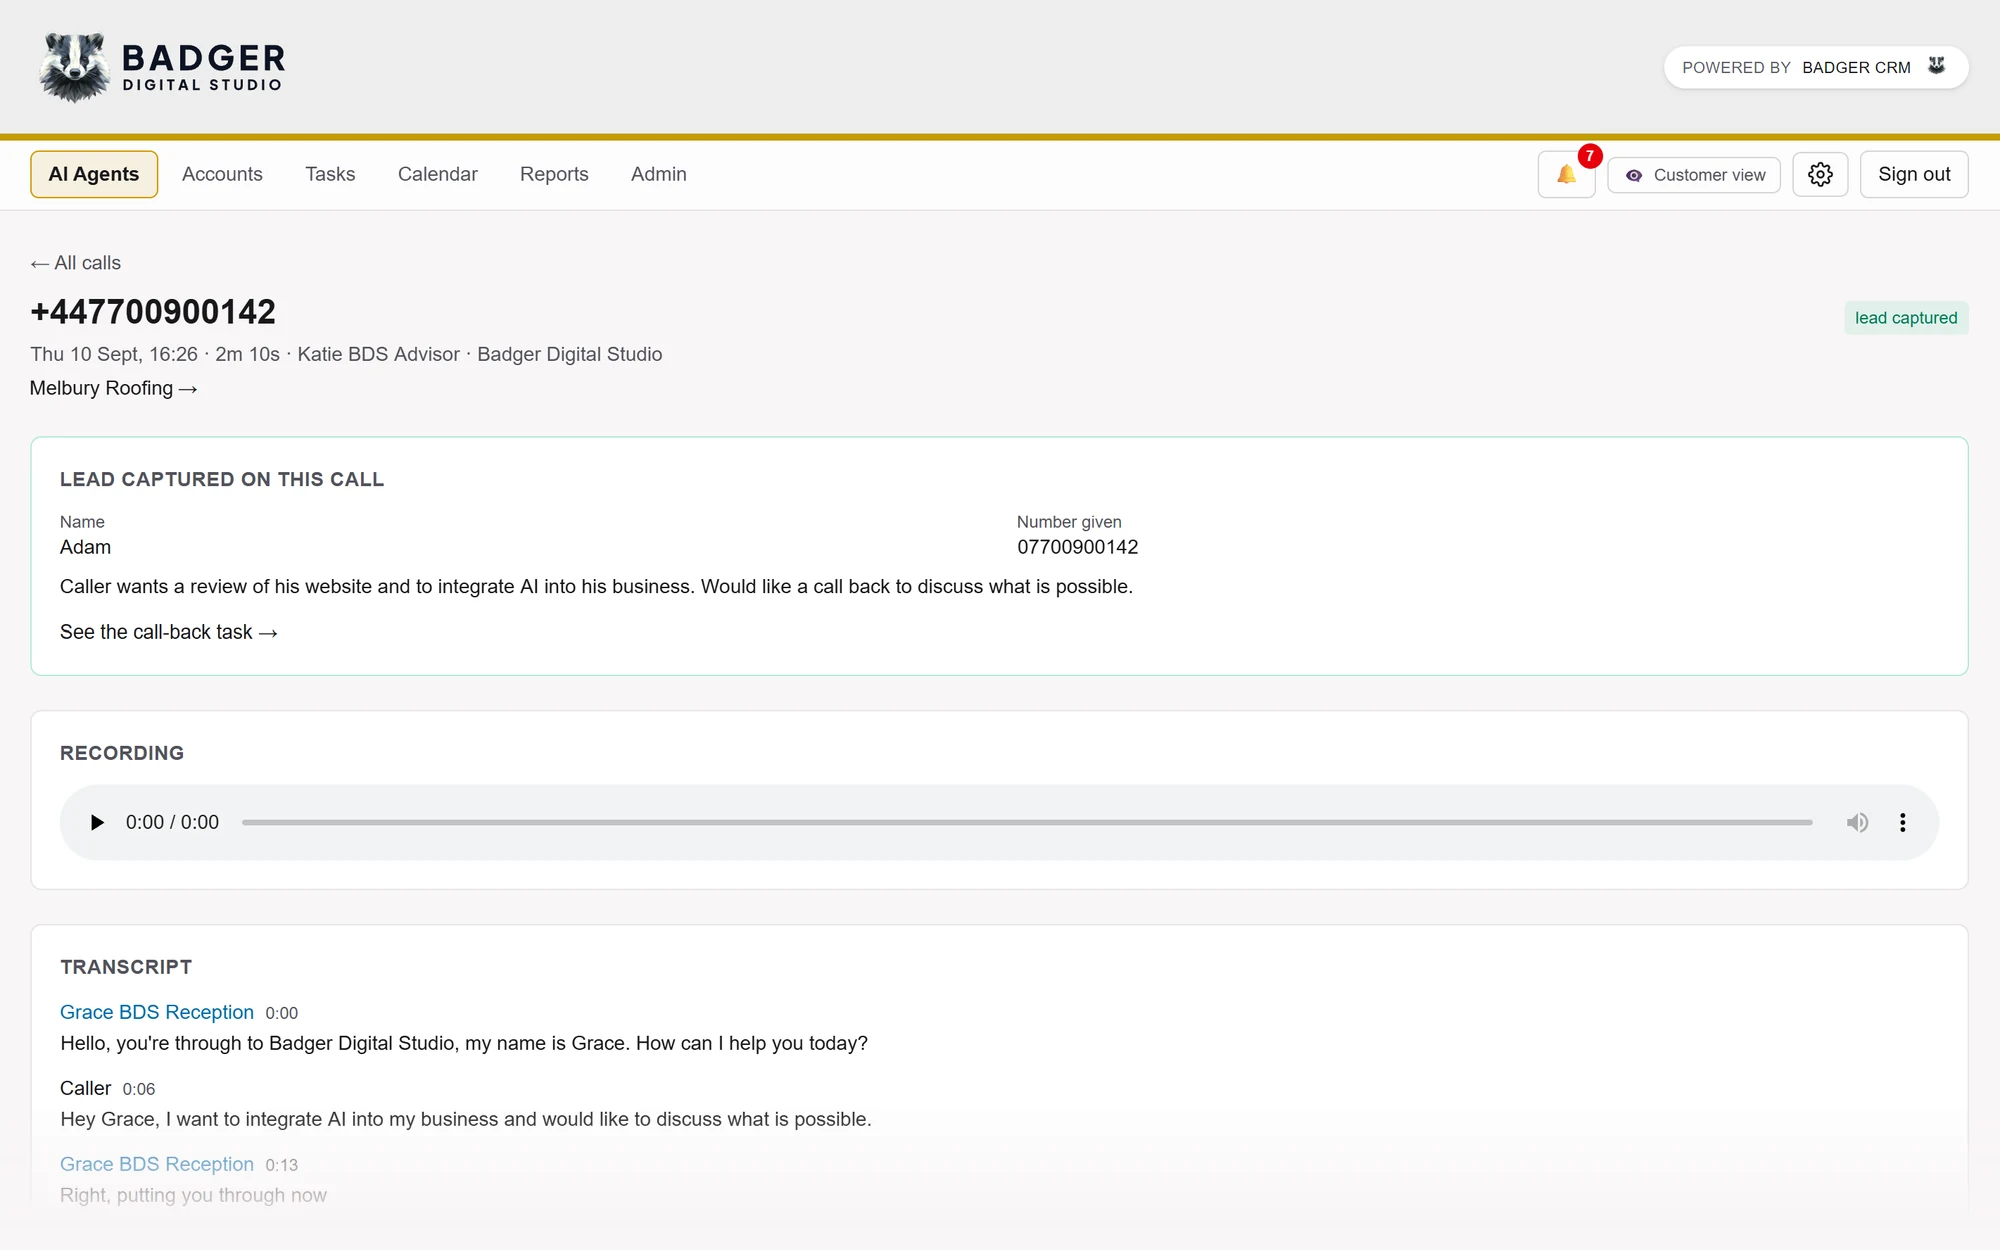The height and width of the screenshot is (1250, 2000).
Task: Click the call summary about website review
Action: pos(596,587)
